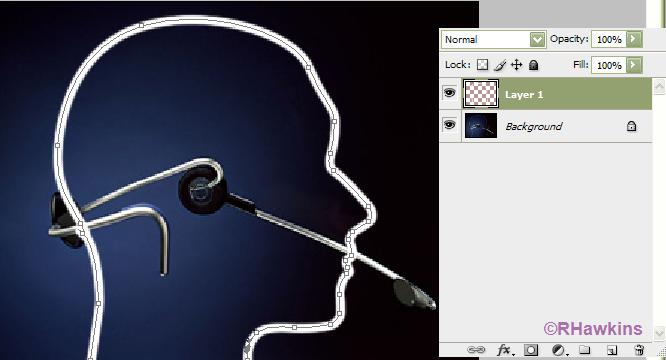
Task: Click the path anchor point at nose tip
Action: (369, 208)
